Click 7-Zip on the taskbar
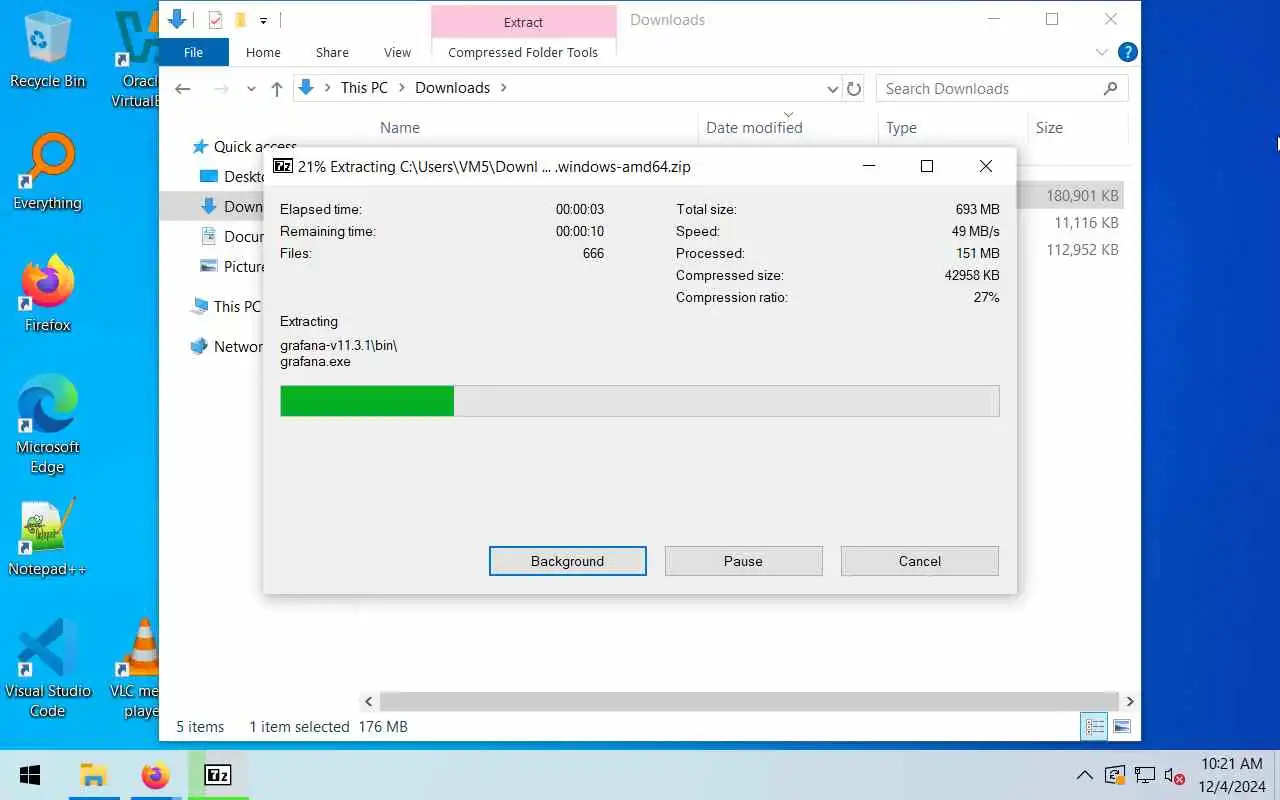Screen dimensions: 1280x800 [x=218, y=775]
